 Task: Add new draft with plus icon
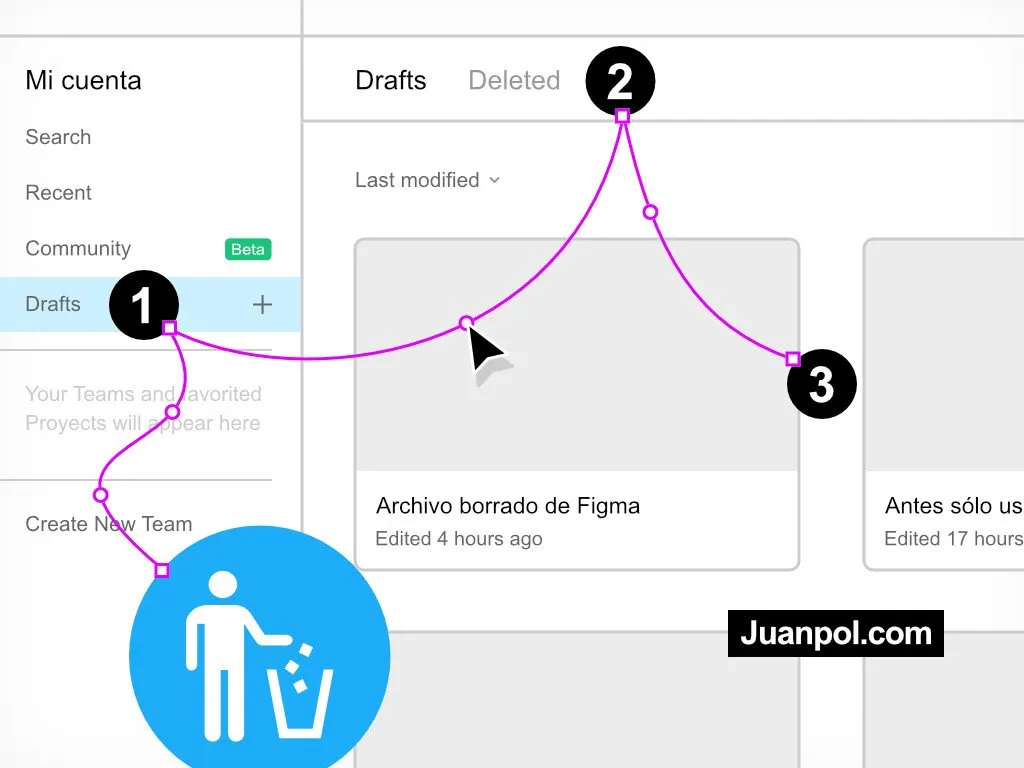[x=262, y=304]
